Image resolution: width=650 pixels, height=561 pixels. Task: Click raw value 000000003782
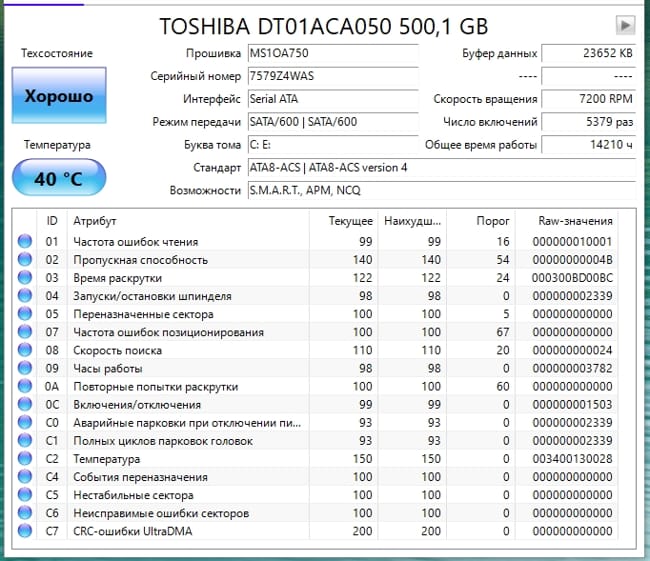point(572,368)
